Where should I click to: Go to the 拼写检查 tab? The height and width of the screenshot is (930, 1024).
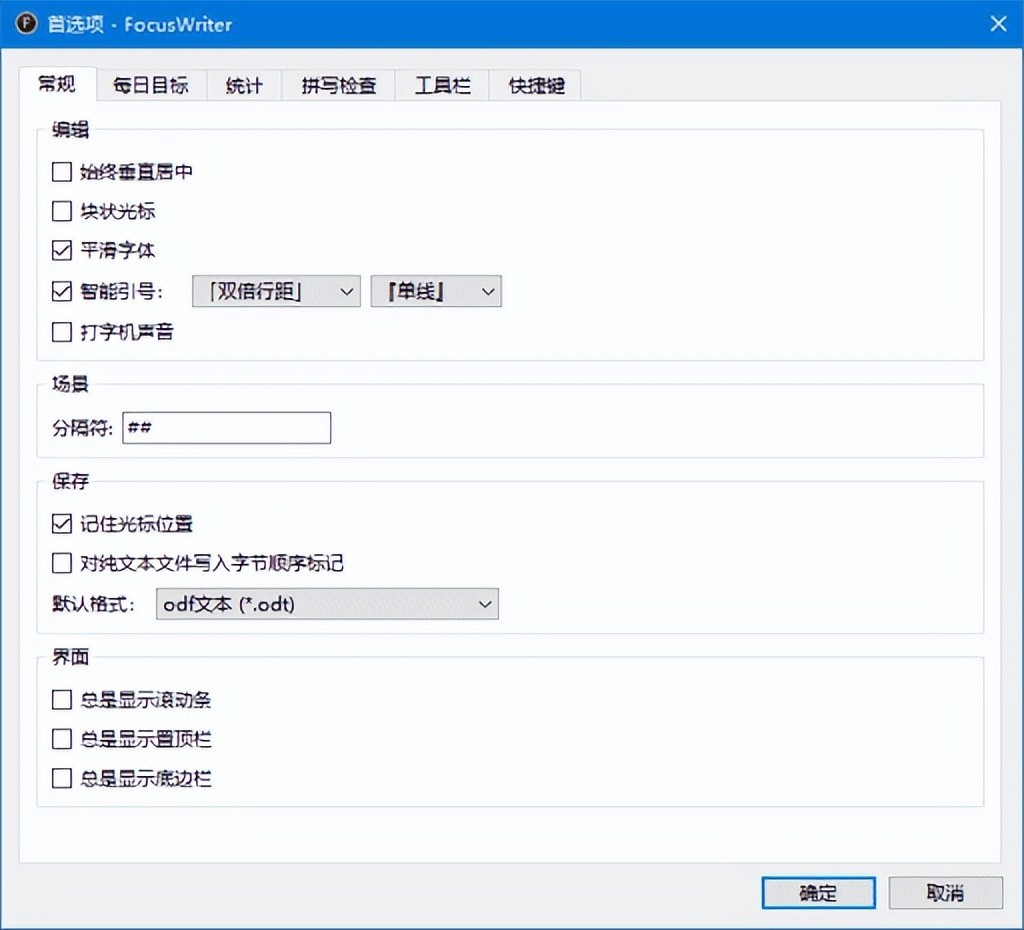click(338, 85)
